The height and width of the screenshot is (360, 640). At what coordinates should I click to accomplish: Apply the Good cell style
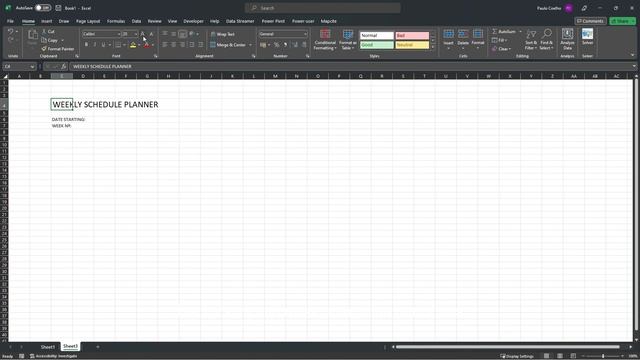point(376,45)
